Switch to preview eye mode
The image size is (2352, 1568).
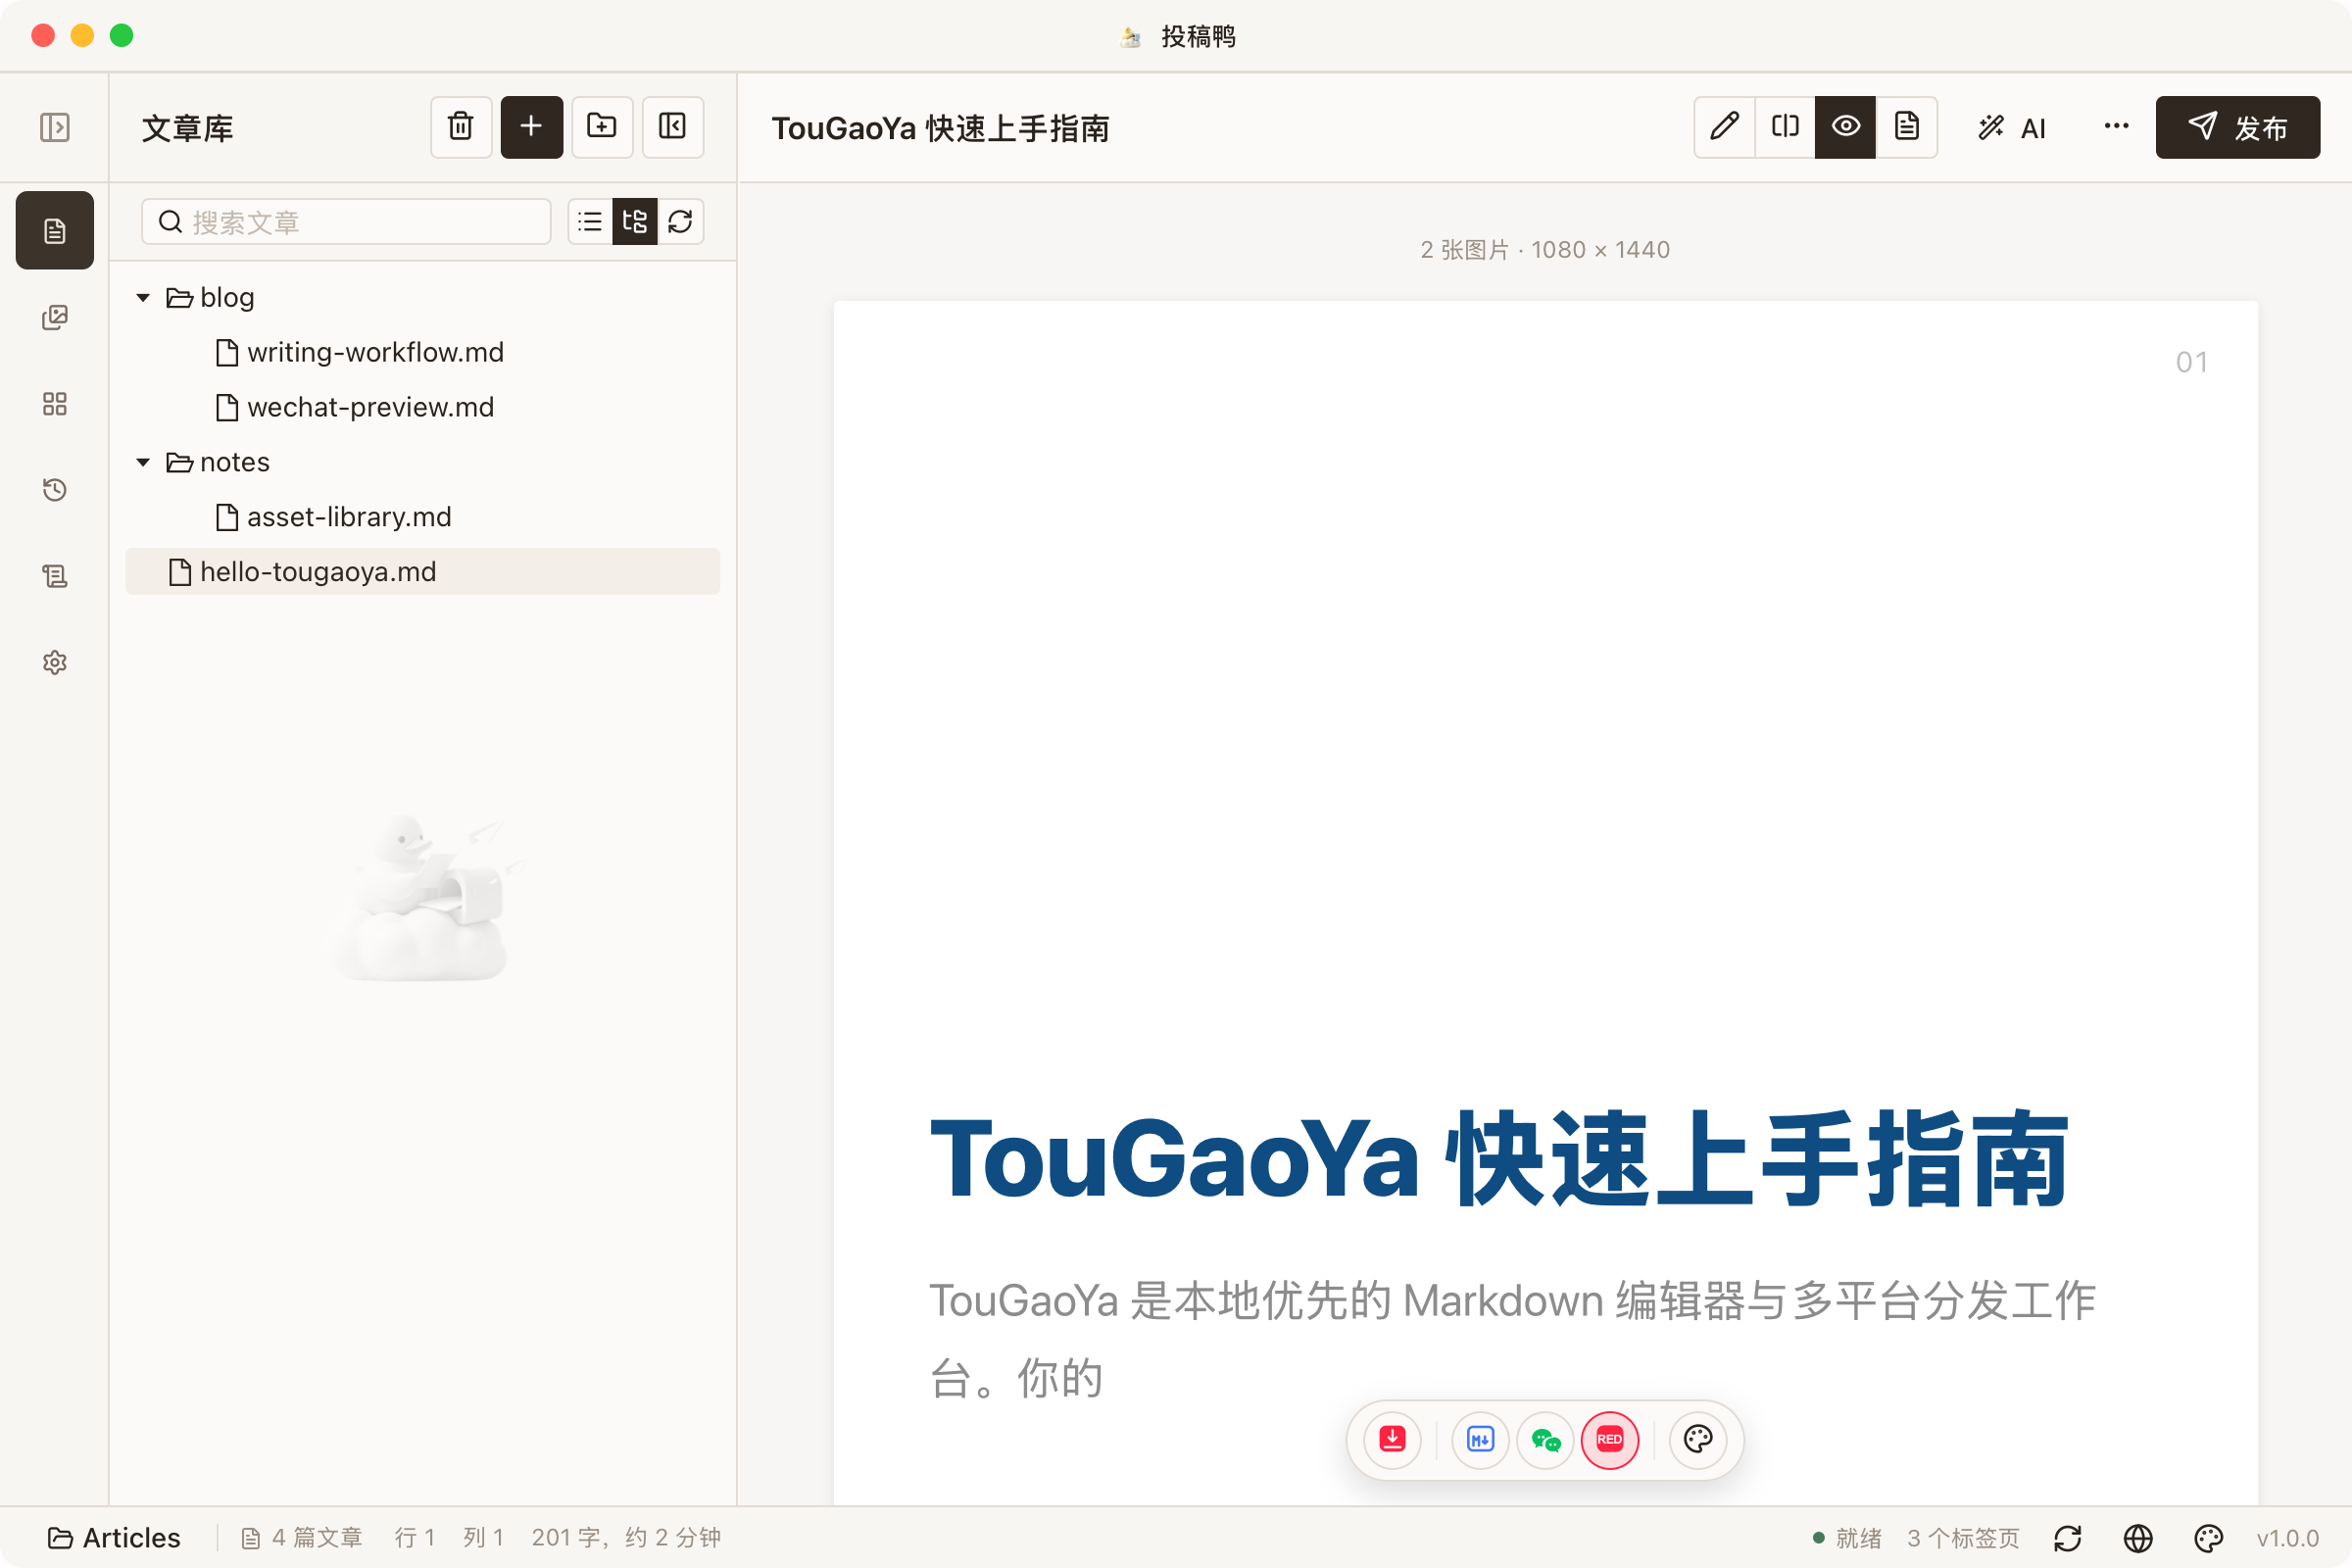1846,127
